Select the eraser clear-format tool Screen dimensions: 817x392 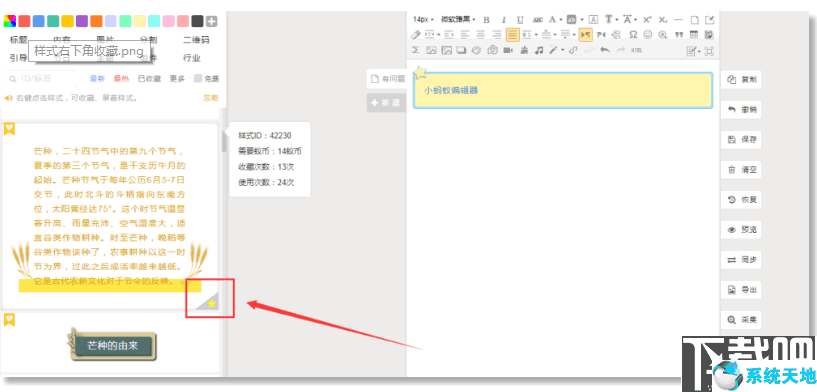point(415,35)
